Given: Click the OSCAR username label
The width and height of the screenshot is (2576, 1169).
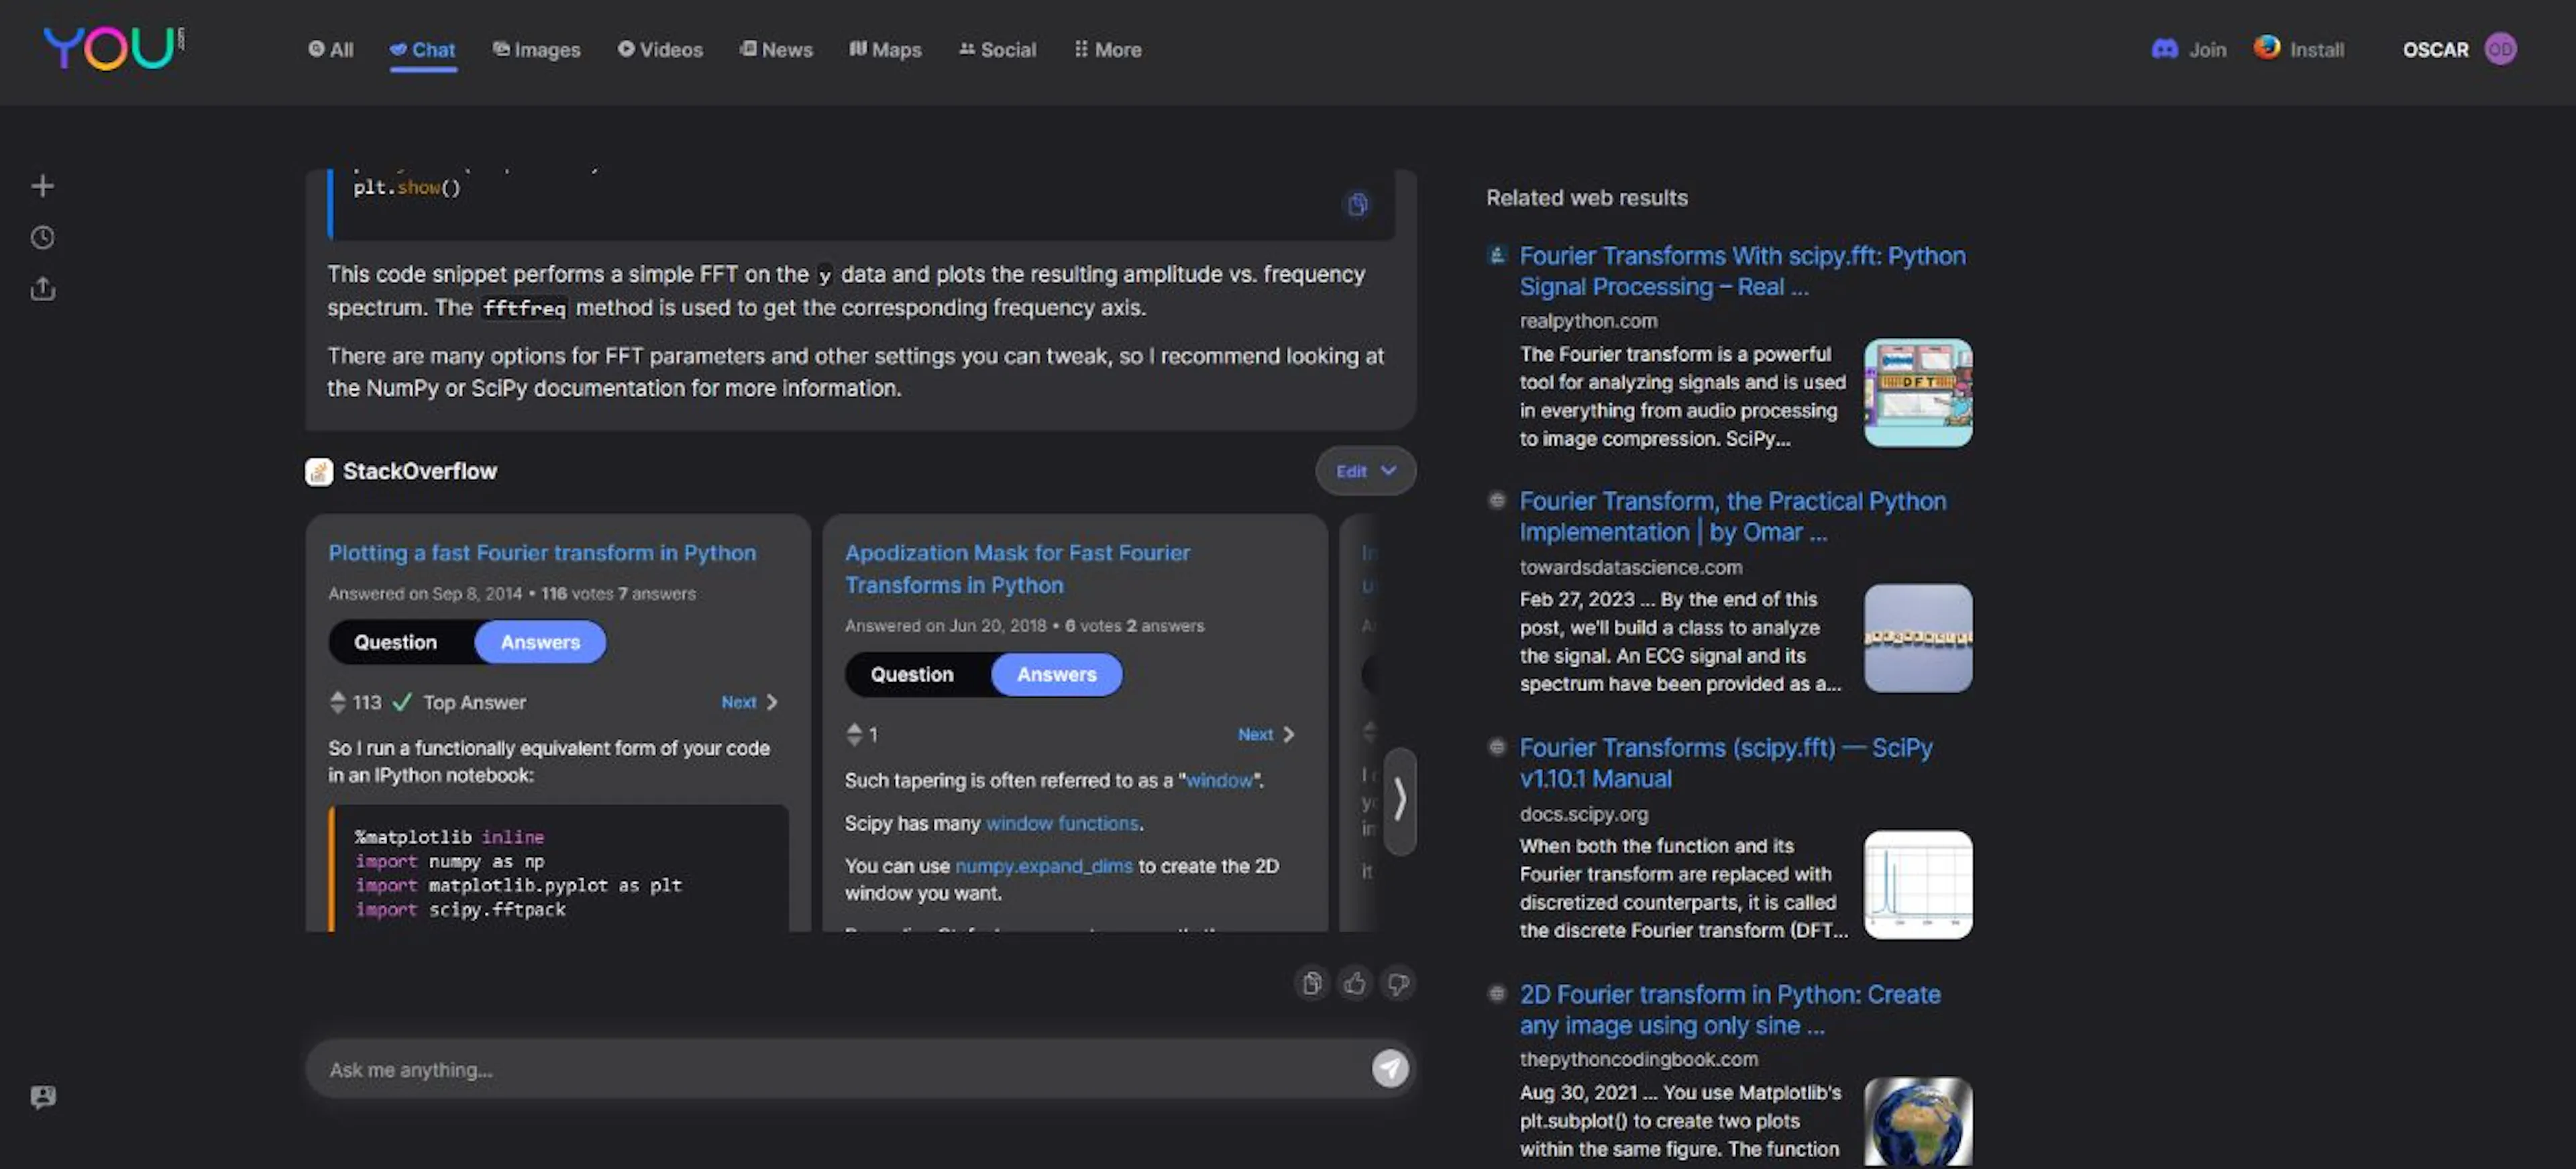Looking at the screenshot, I should click(2435, 49).
